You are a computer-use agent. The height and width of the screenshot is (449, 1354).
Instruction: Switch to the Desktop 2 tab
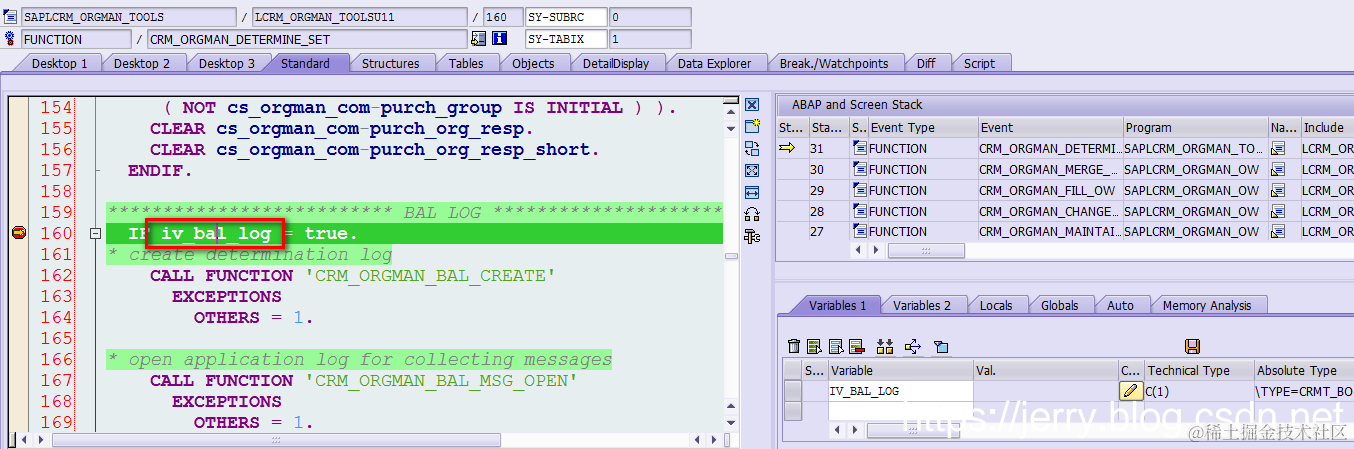(142, 63)
